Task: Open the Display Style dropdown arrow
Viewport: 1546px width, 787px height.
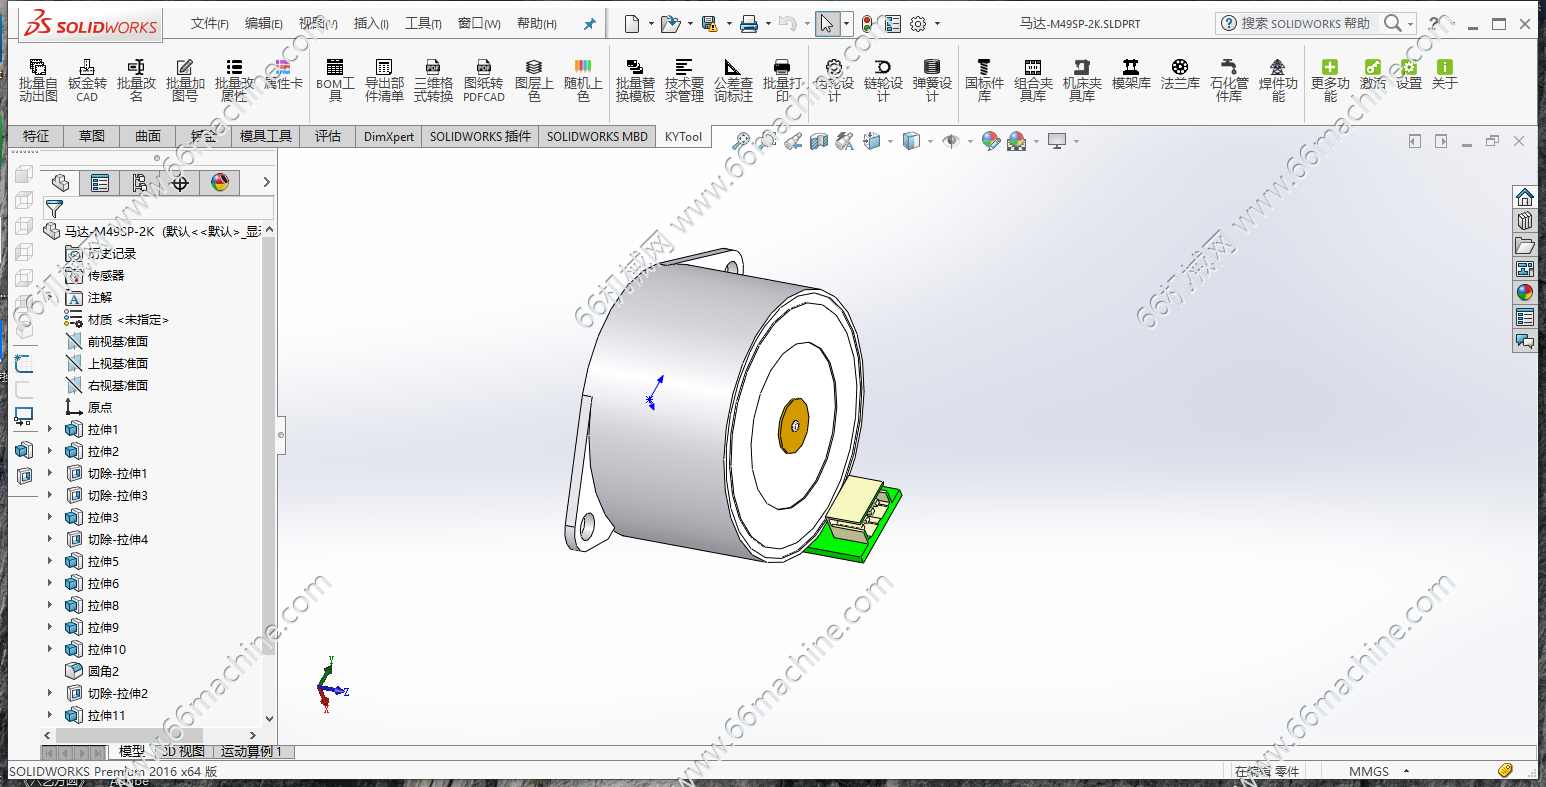Action: click(x=930, y=141)
